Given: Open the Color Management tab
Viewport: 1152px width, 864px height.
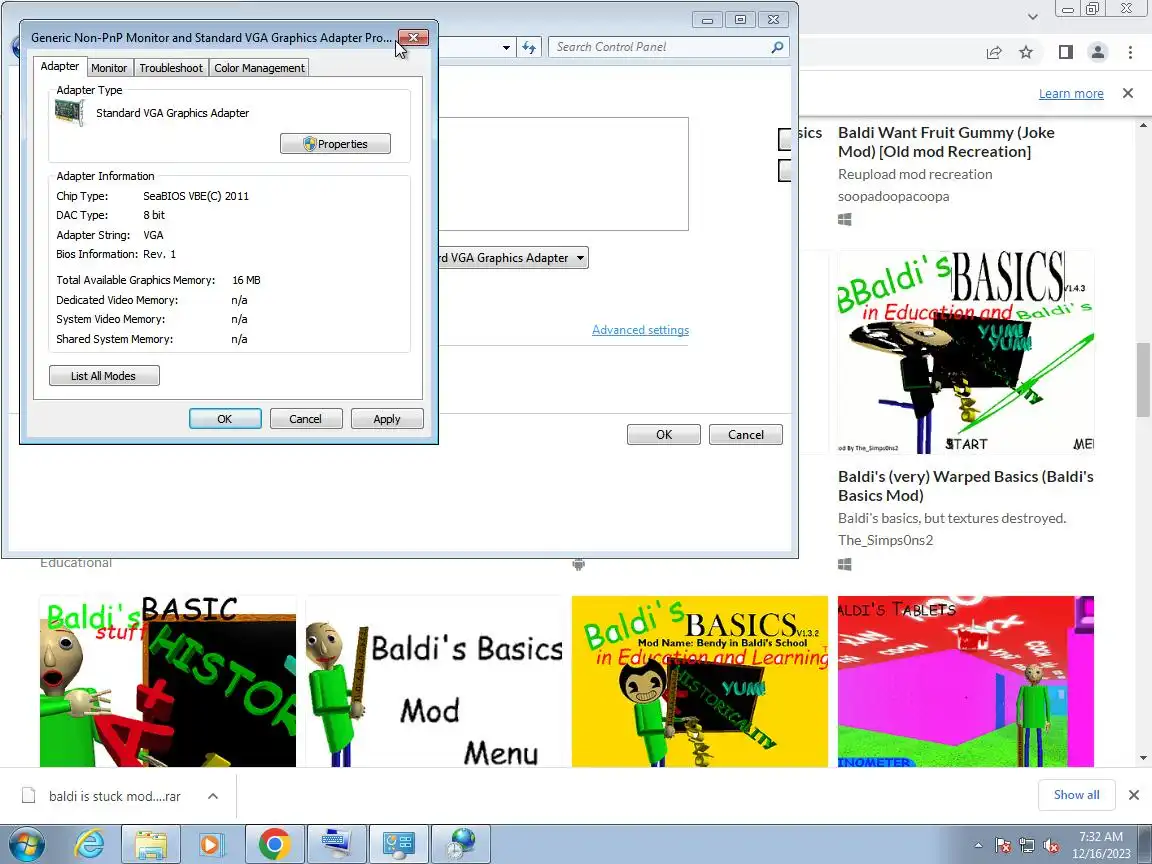Looking at the screenshot, I should (259, 68).
